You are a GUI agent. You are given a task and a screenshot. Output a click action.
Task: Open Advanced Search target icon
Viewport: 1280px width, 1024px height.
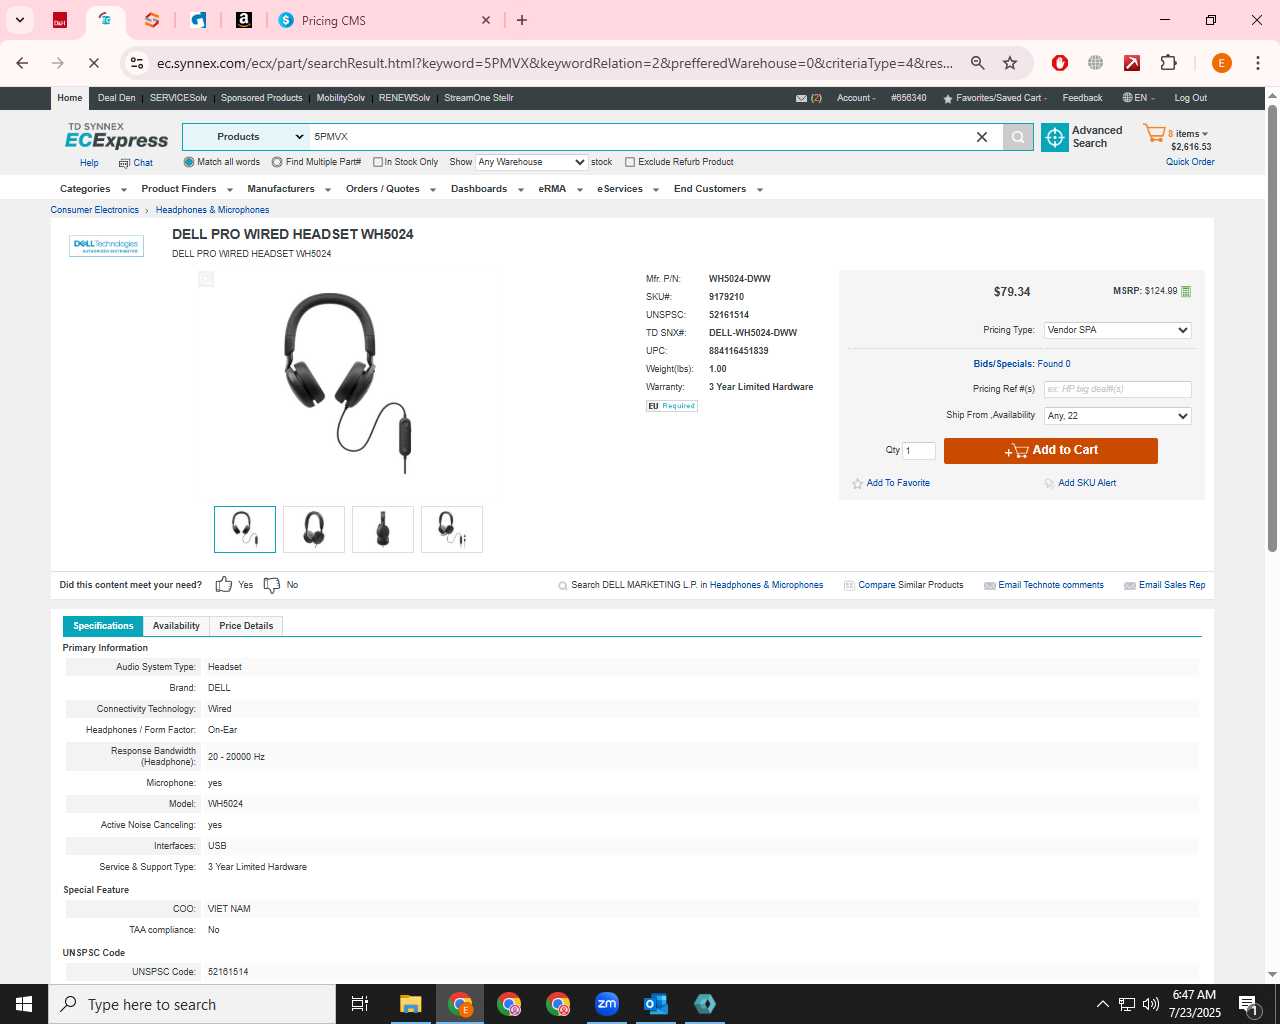pyautogui.click(x=1054, y=137)
